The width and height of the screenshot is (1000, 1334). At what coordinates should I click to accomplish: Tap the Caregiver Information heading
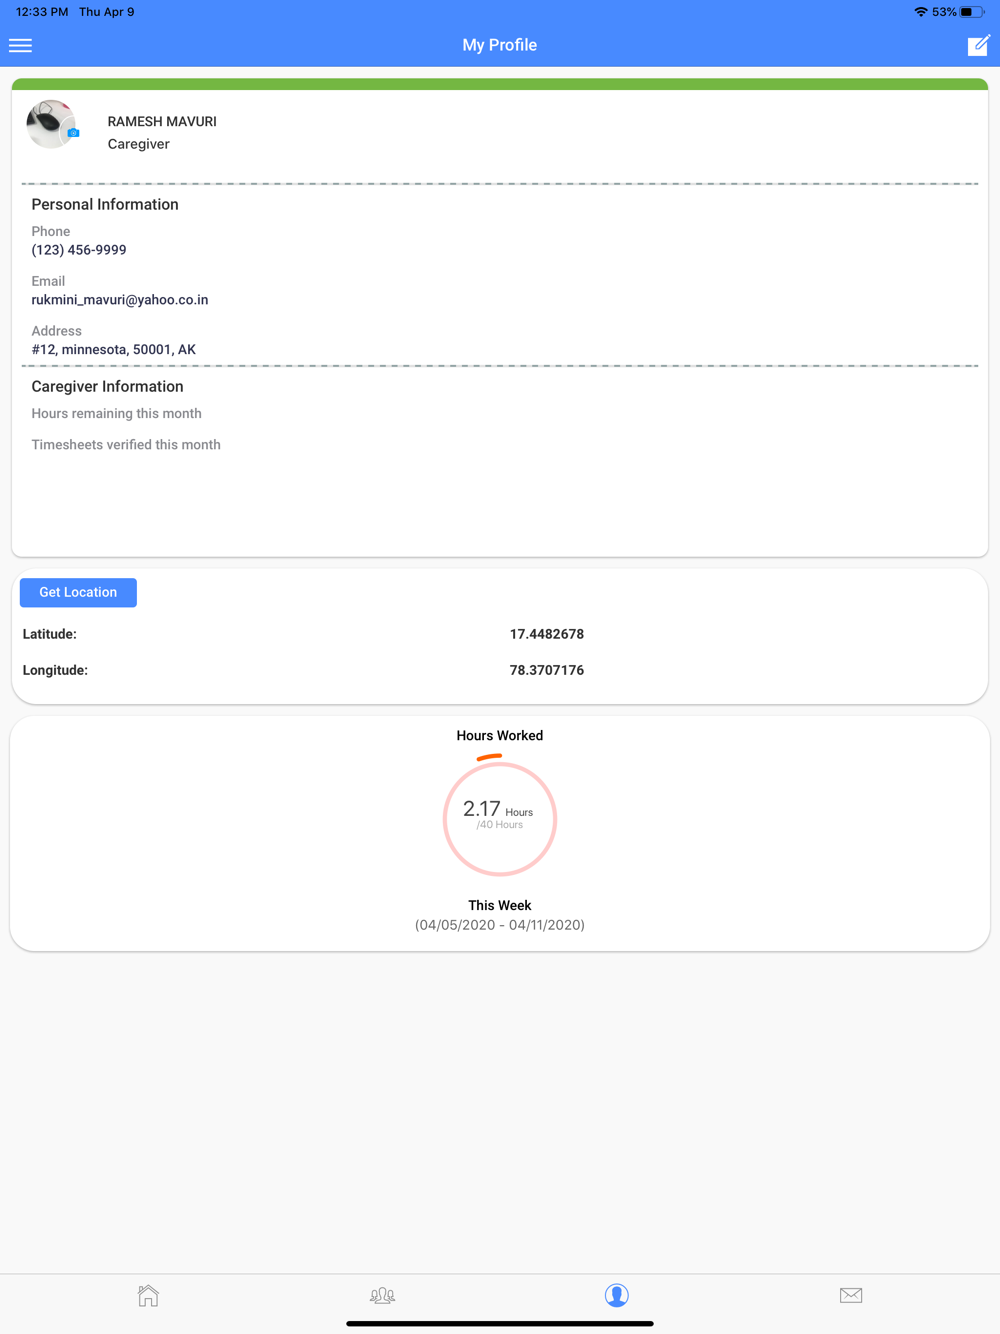107,386
